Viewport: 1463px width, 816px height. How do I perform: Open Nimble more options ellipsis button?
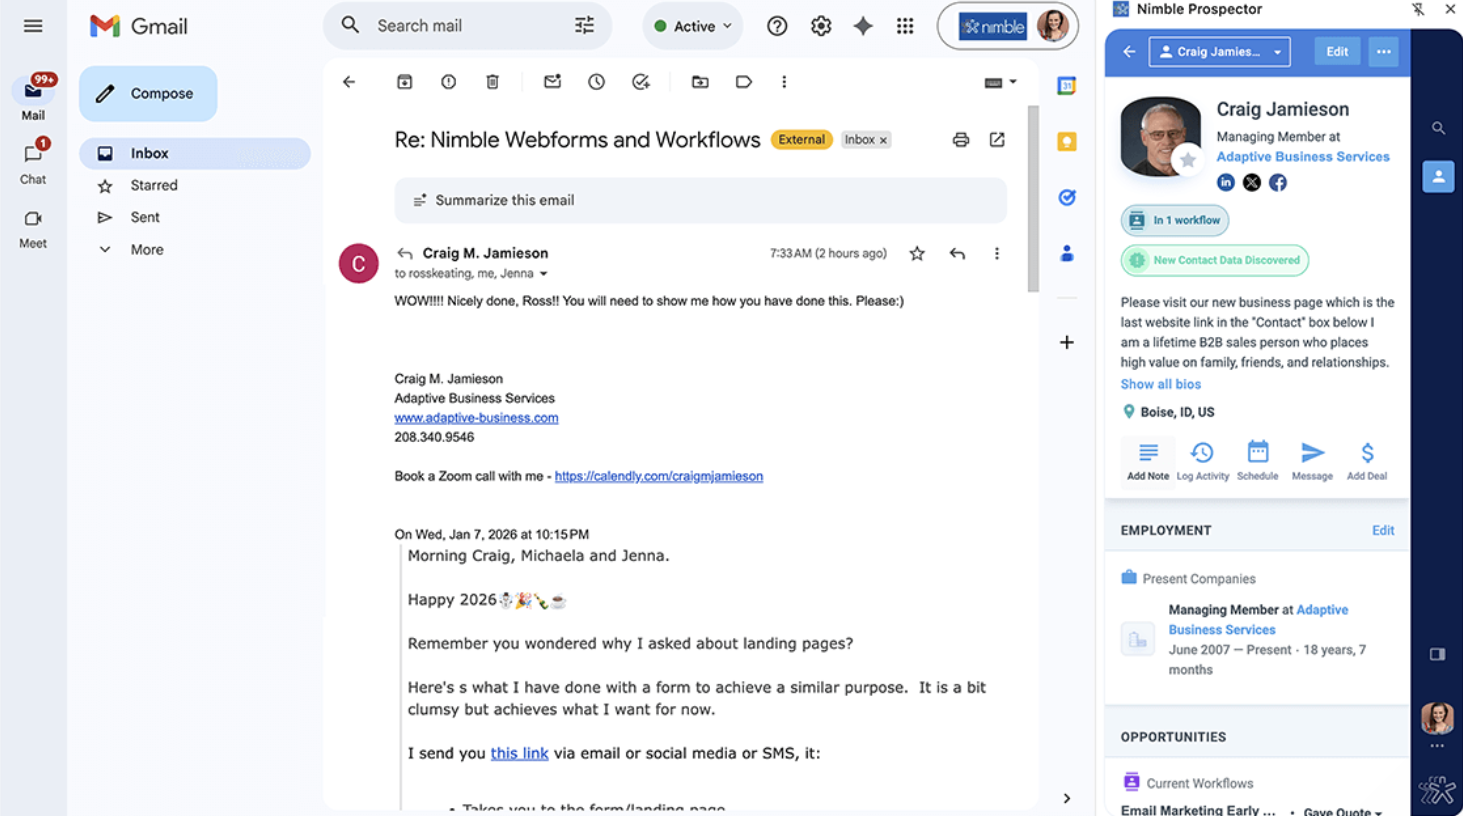(x=1383, y=52)
